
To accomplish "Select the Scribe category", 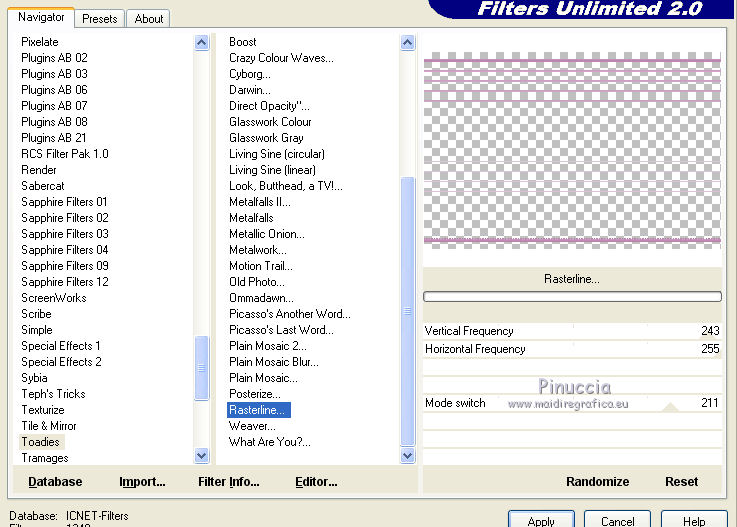I will click(x=36, y=314).
